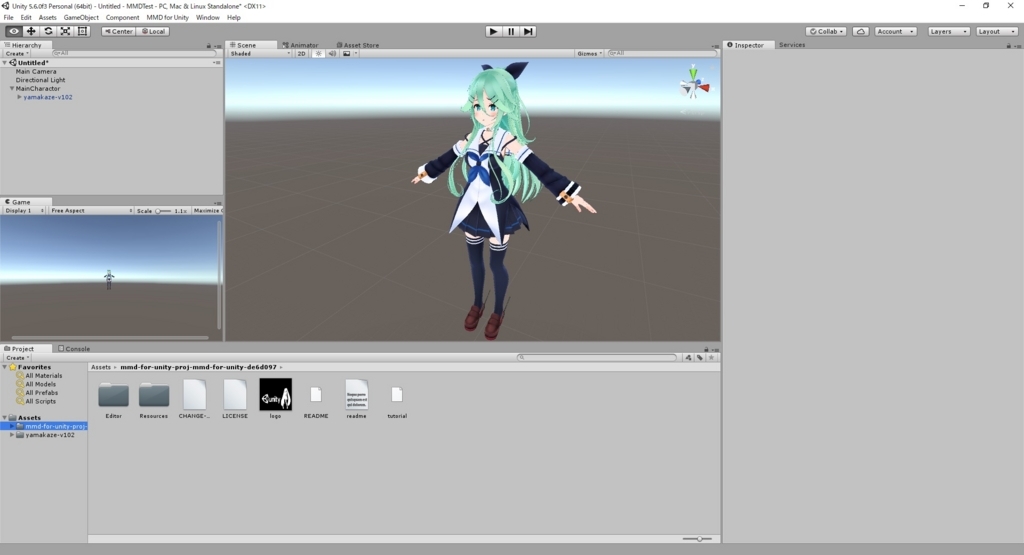The height and width of the screenshot is (555, 1024).
Task: Switch to the Console tab
Action: [74, 349]
